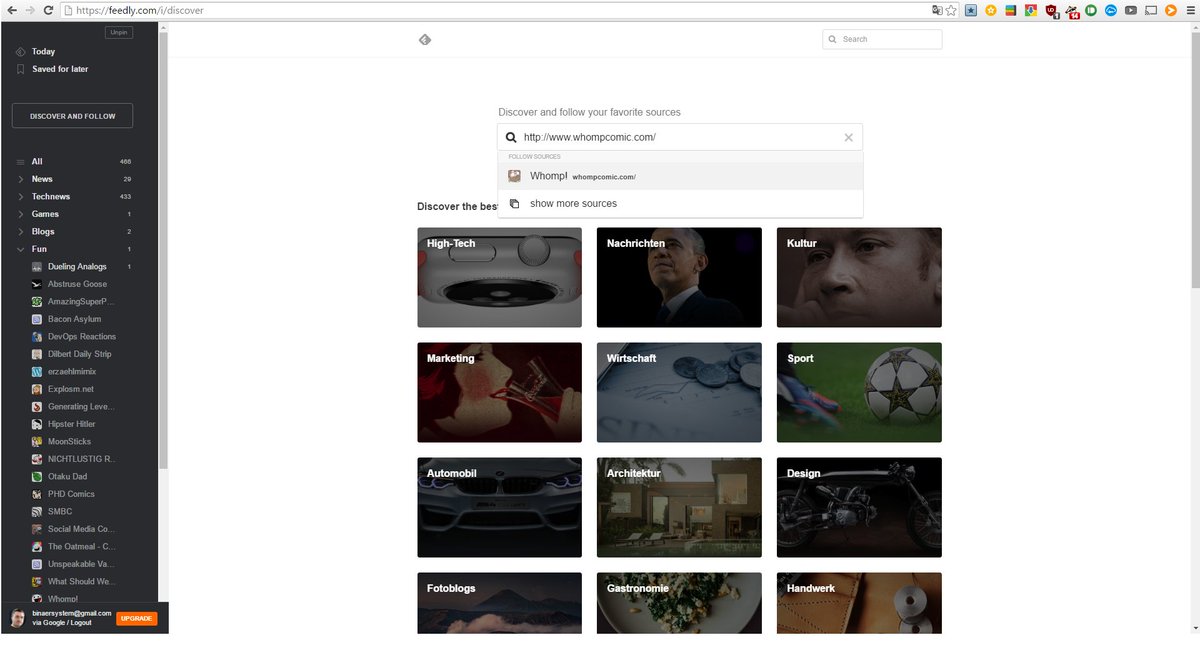Open Dueling Analogs feed icon
The height and width of the screenshot is (650, 1200).
coord(36,267)
